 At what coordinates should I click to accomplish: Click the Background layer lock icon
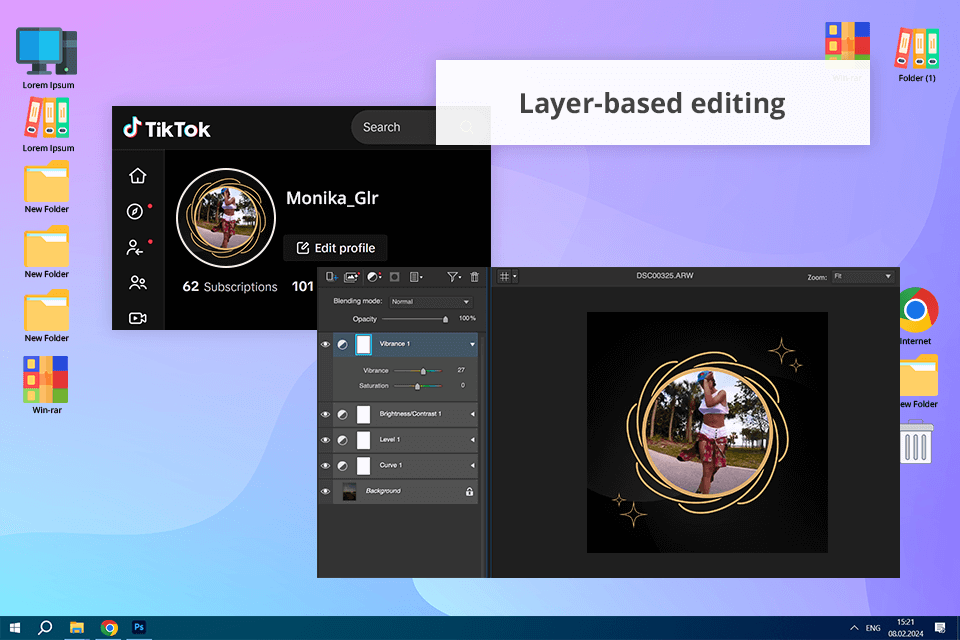pyautogui.click(x=470, y=492)
